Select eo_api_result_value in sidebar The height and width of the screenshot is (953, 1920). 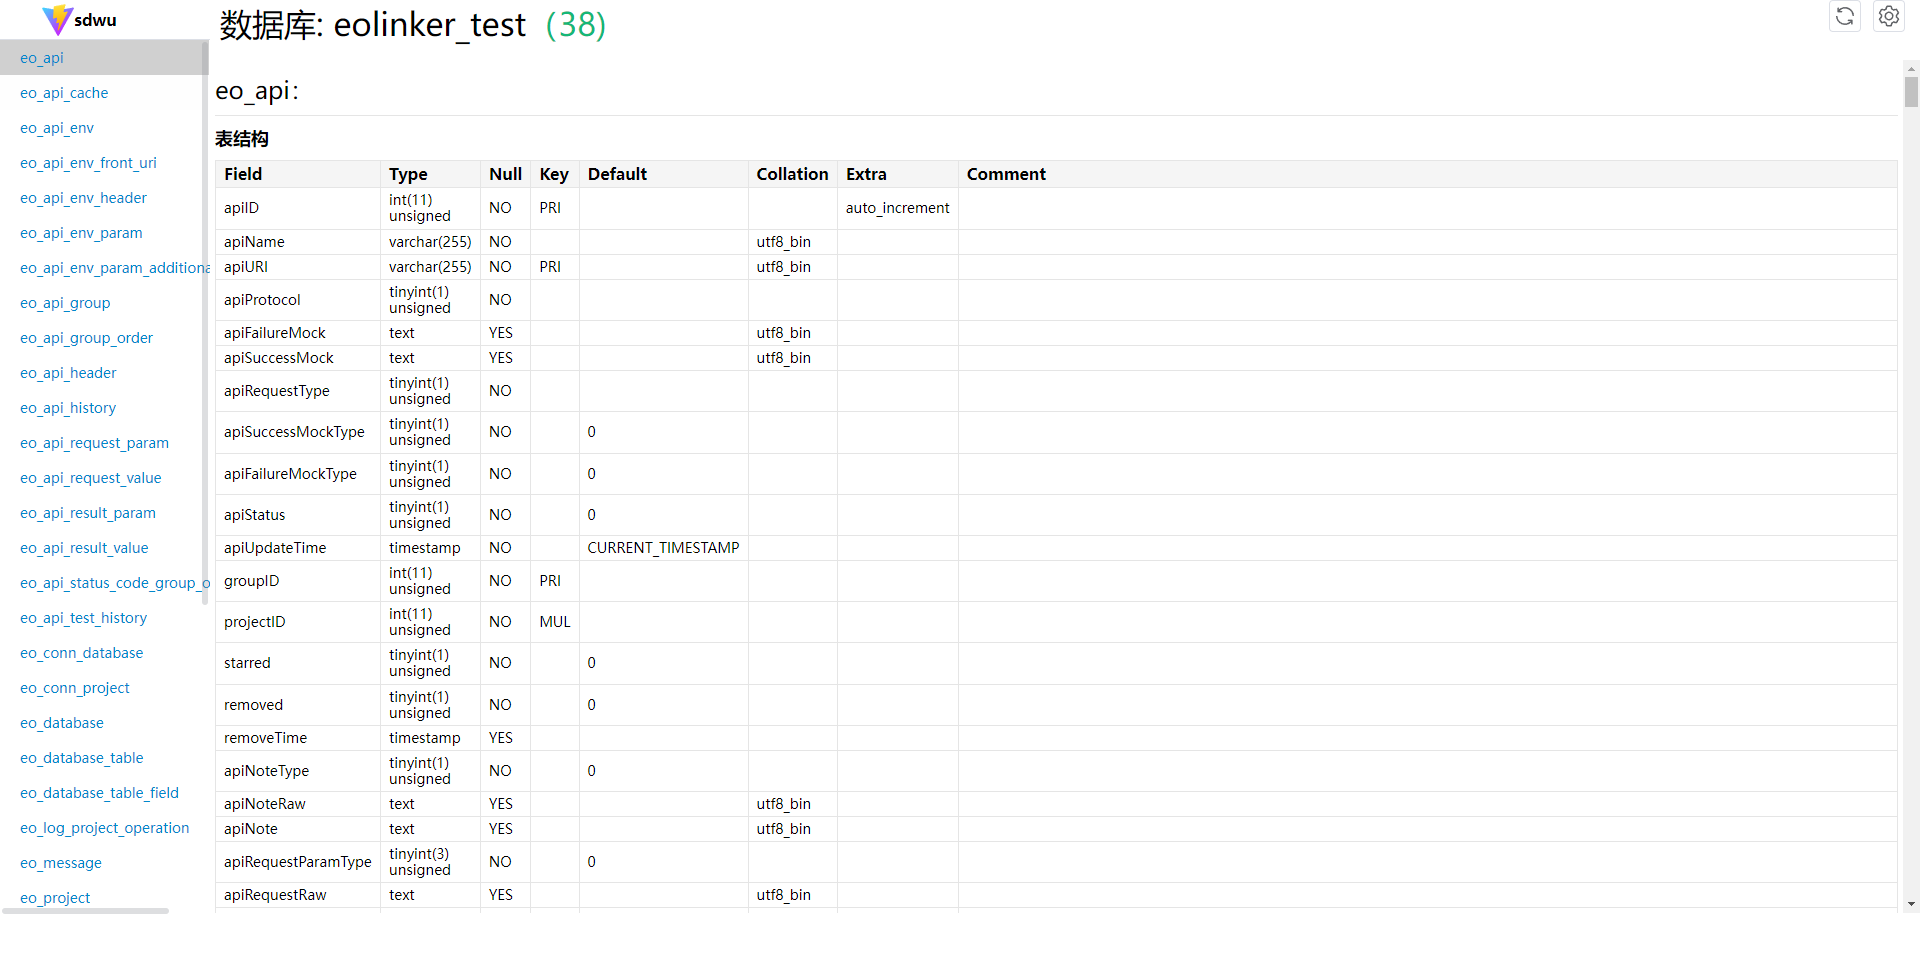(x=84, y=548)
